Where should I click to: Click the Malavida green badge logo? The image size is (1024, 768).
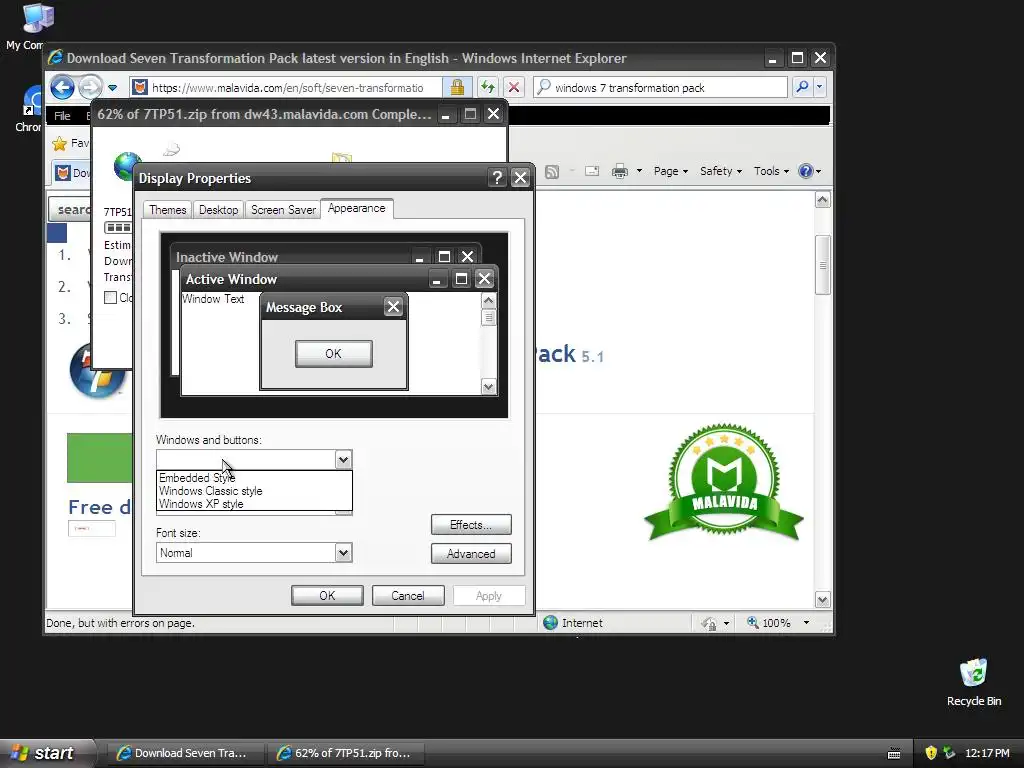tap(724, 483)
